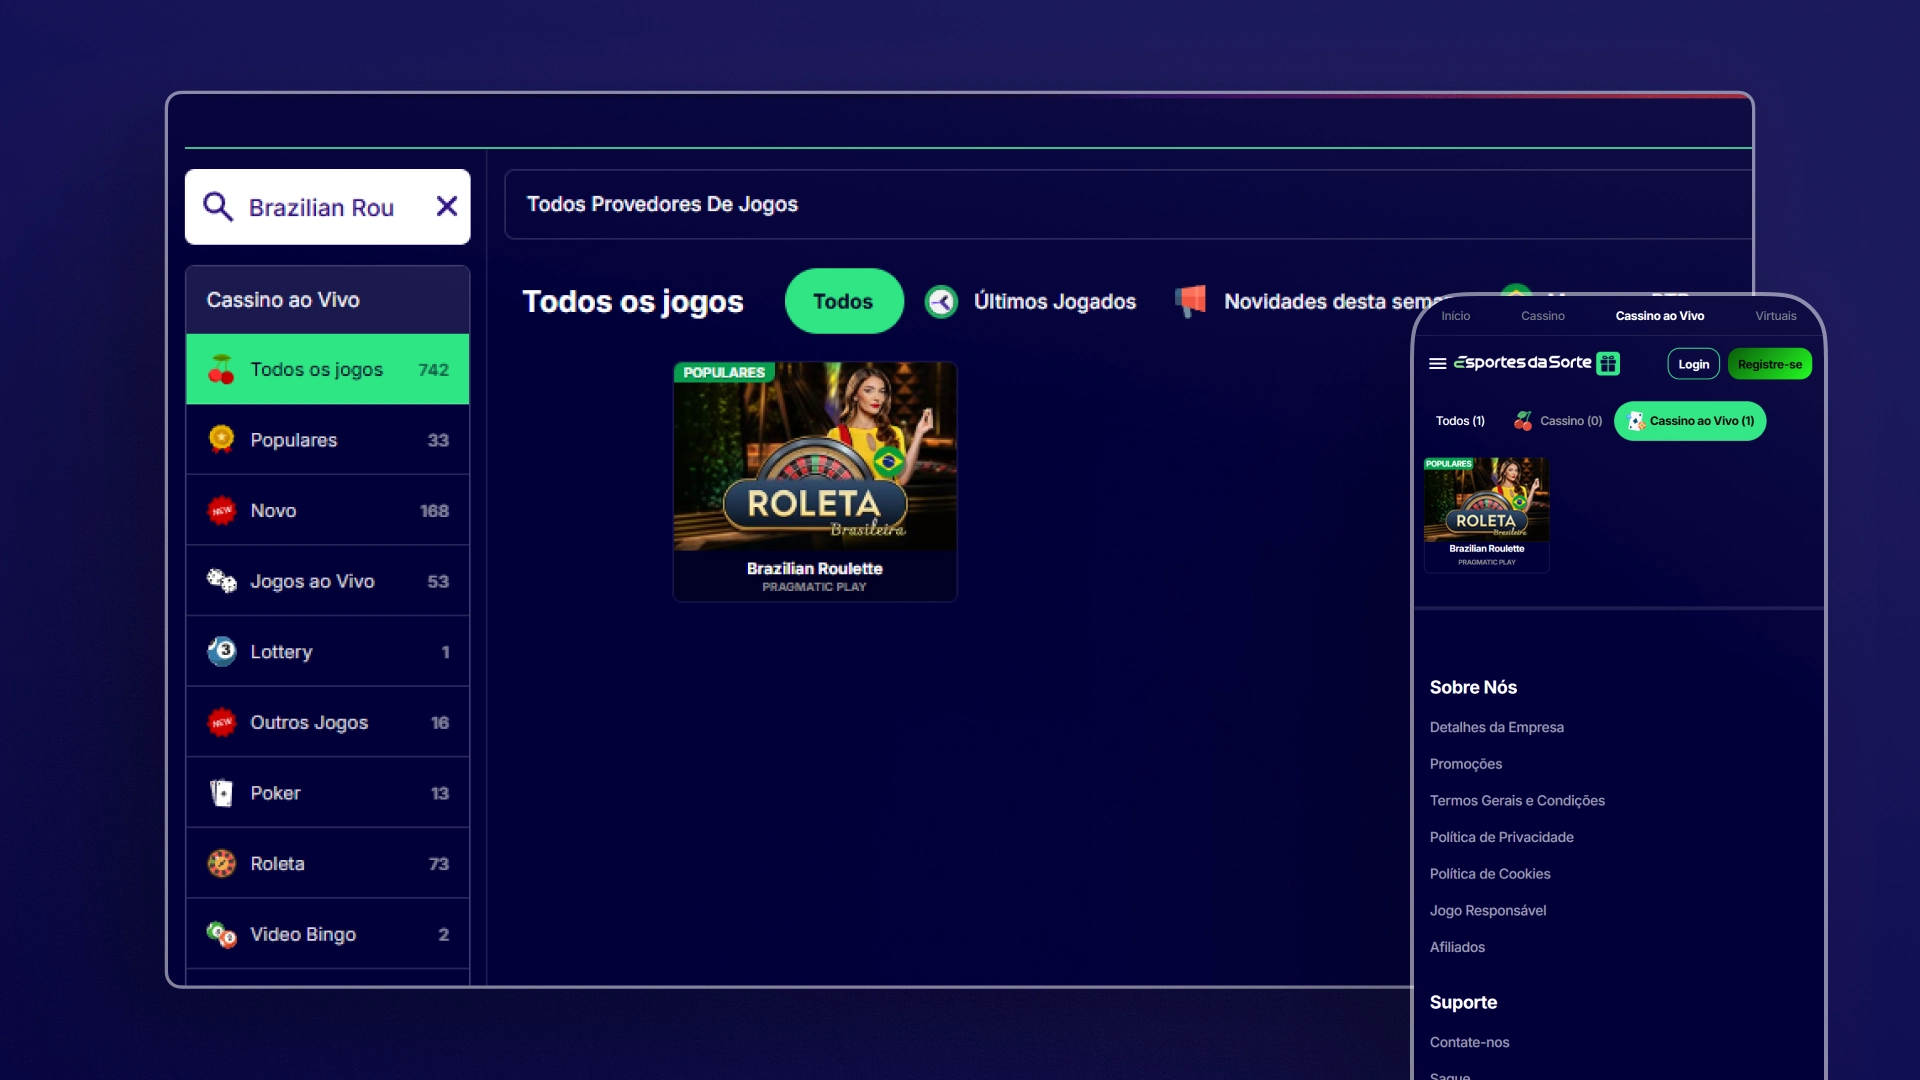Click the Esportes da Sorte logo
This screenshot has height=1080, width=1920.
(1523, 362)
